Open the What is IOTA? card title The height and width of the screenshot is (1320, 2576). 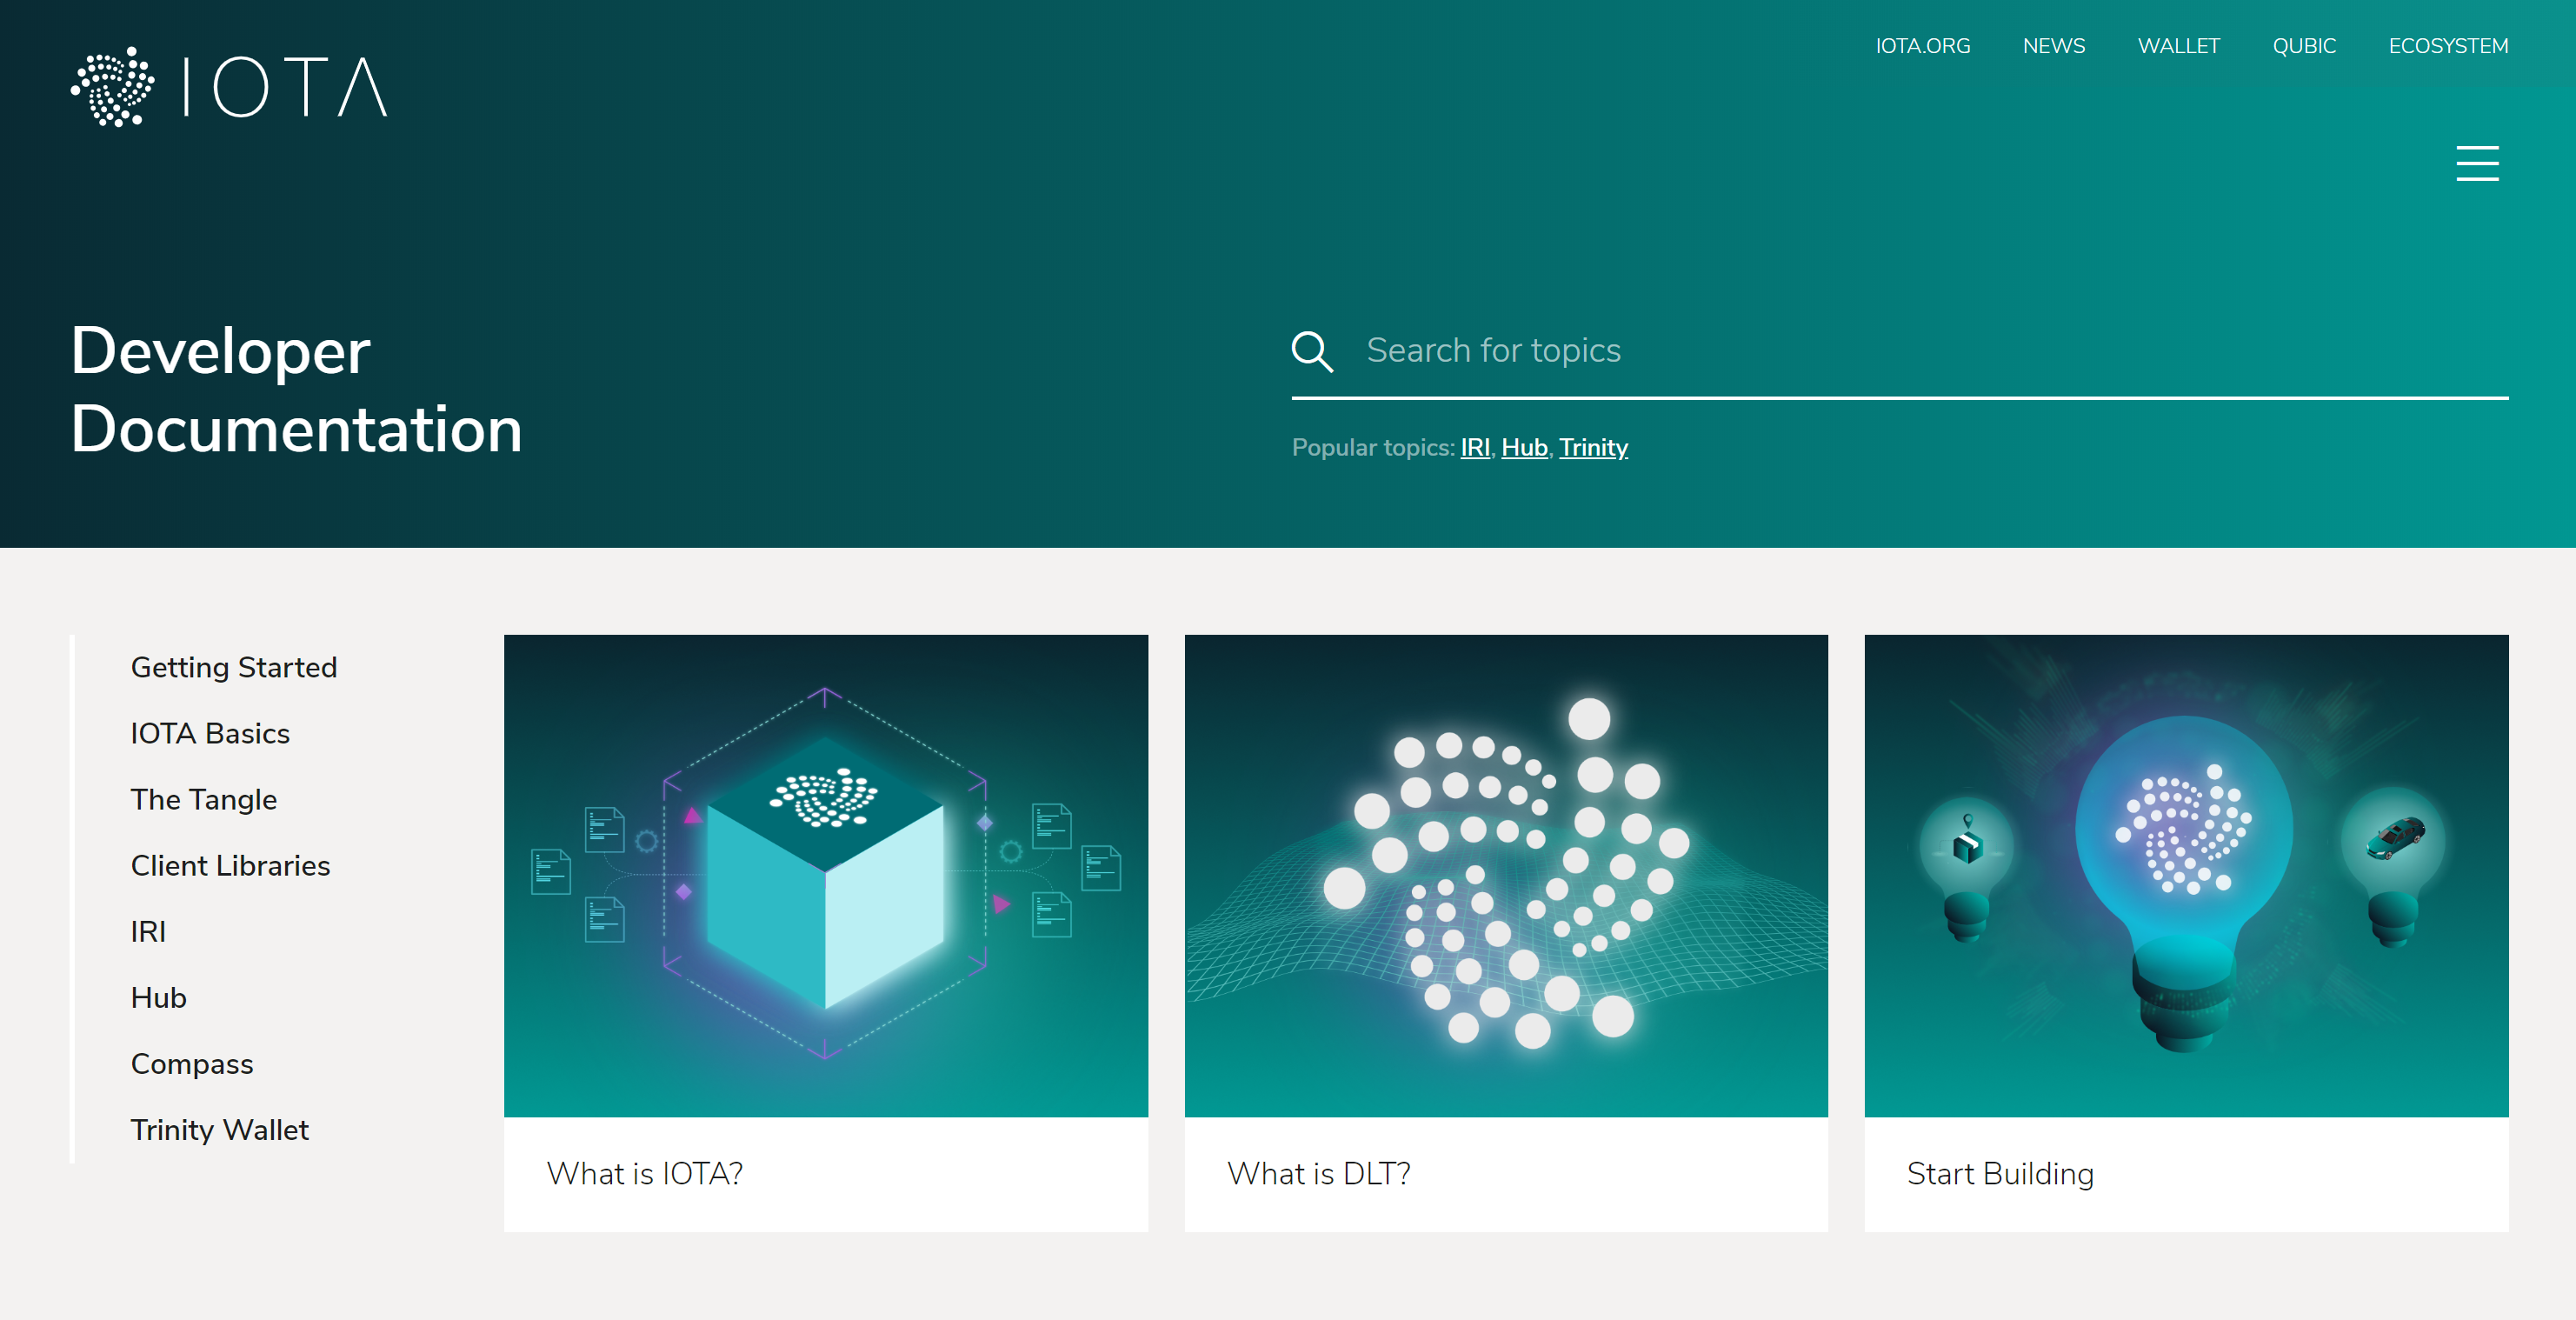pos(645,1173)
